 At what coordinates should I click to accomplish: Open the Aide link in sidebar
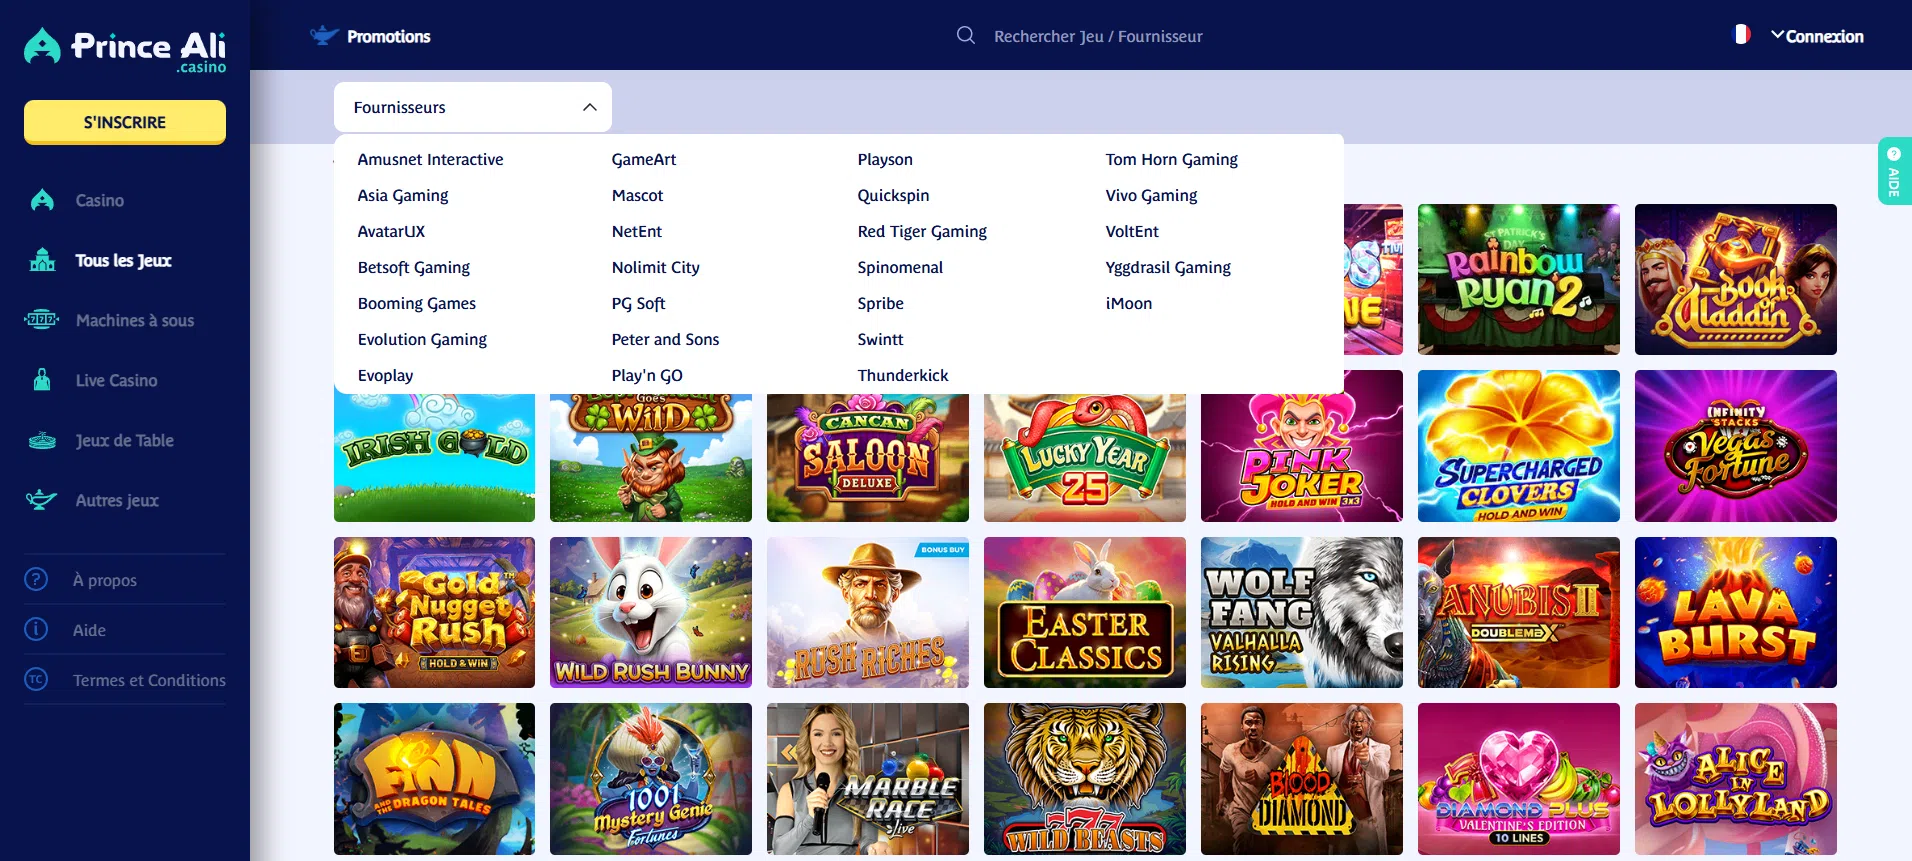[89, 630]
